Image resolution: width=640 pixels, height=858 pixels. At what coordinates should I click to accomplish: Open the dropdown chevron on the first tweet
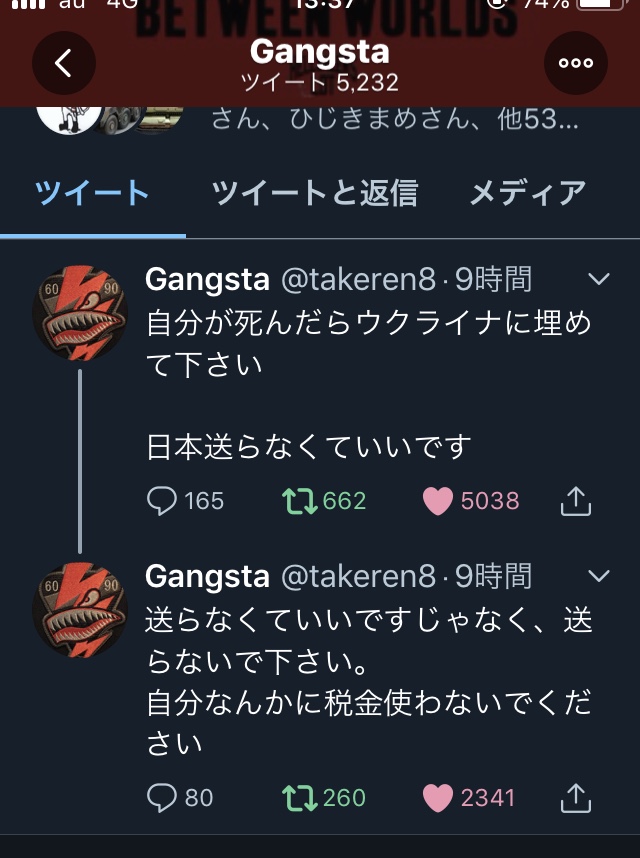tap(597, 280)
